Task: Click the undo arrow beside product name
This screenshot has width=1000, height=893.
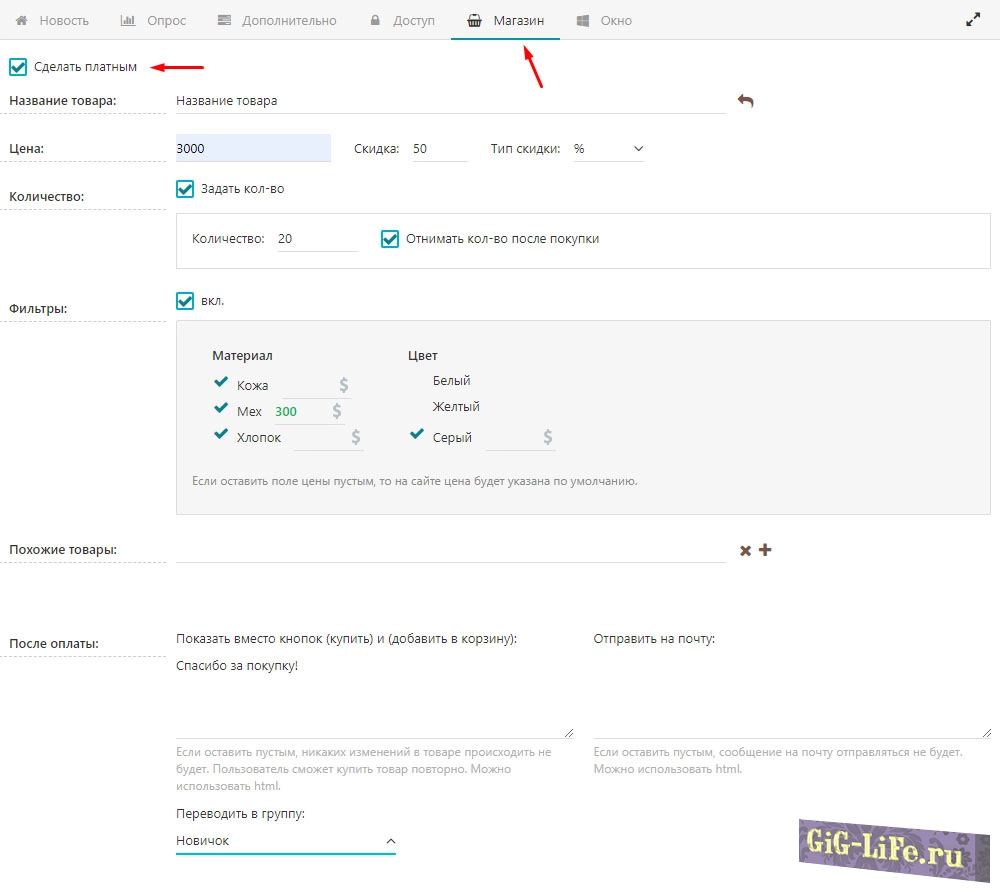Action: point(745,101)
